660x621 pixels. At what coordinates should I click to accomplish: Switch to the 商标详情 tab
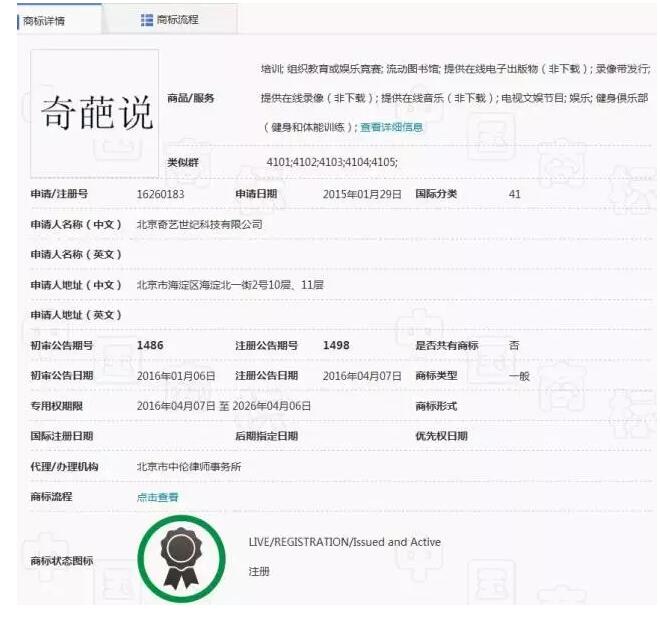click(x=59, y=19)
